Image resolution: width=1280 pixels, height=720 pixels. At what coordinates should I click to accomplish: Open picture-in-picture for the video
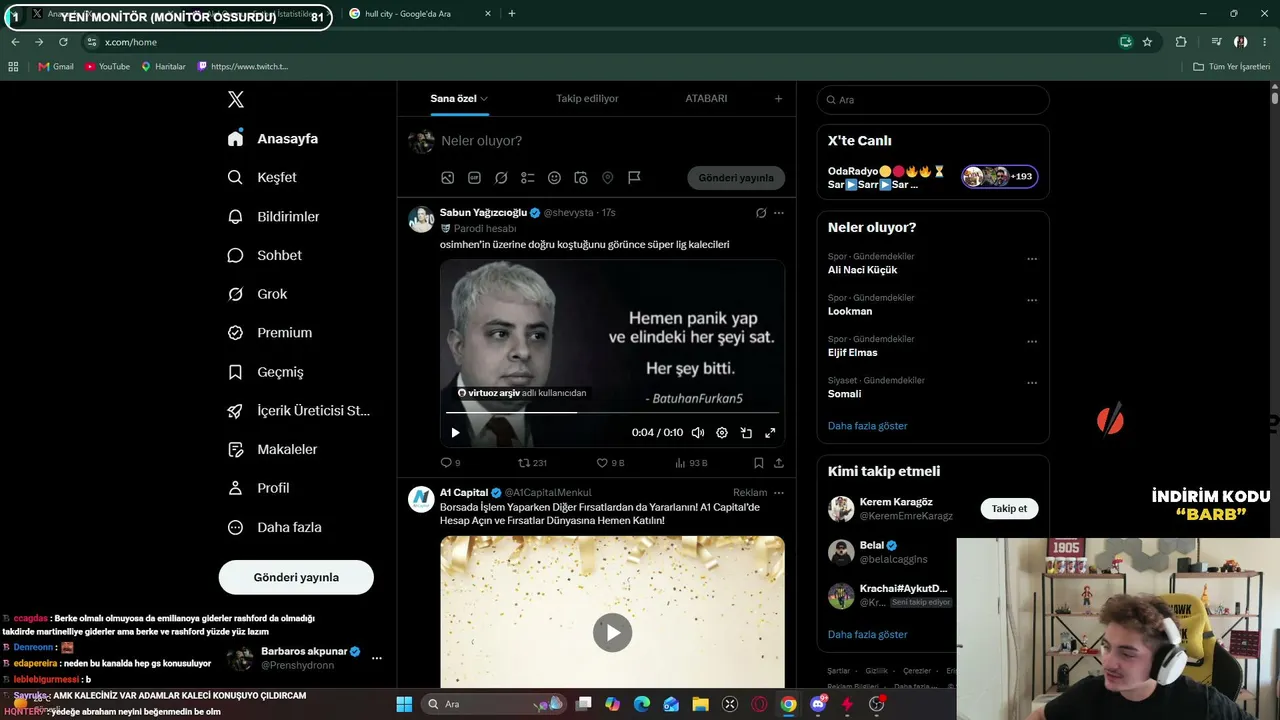pos(746,433)
